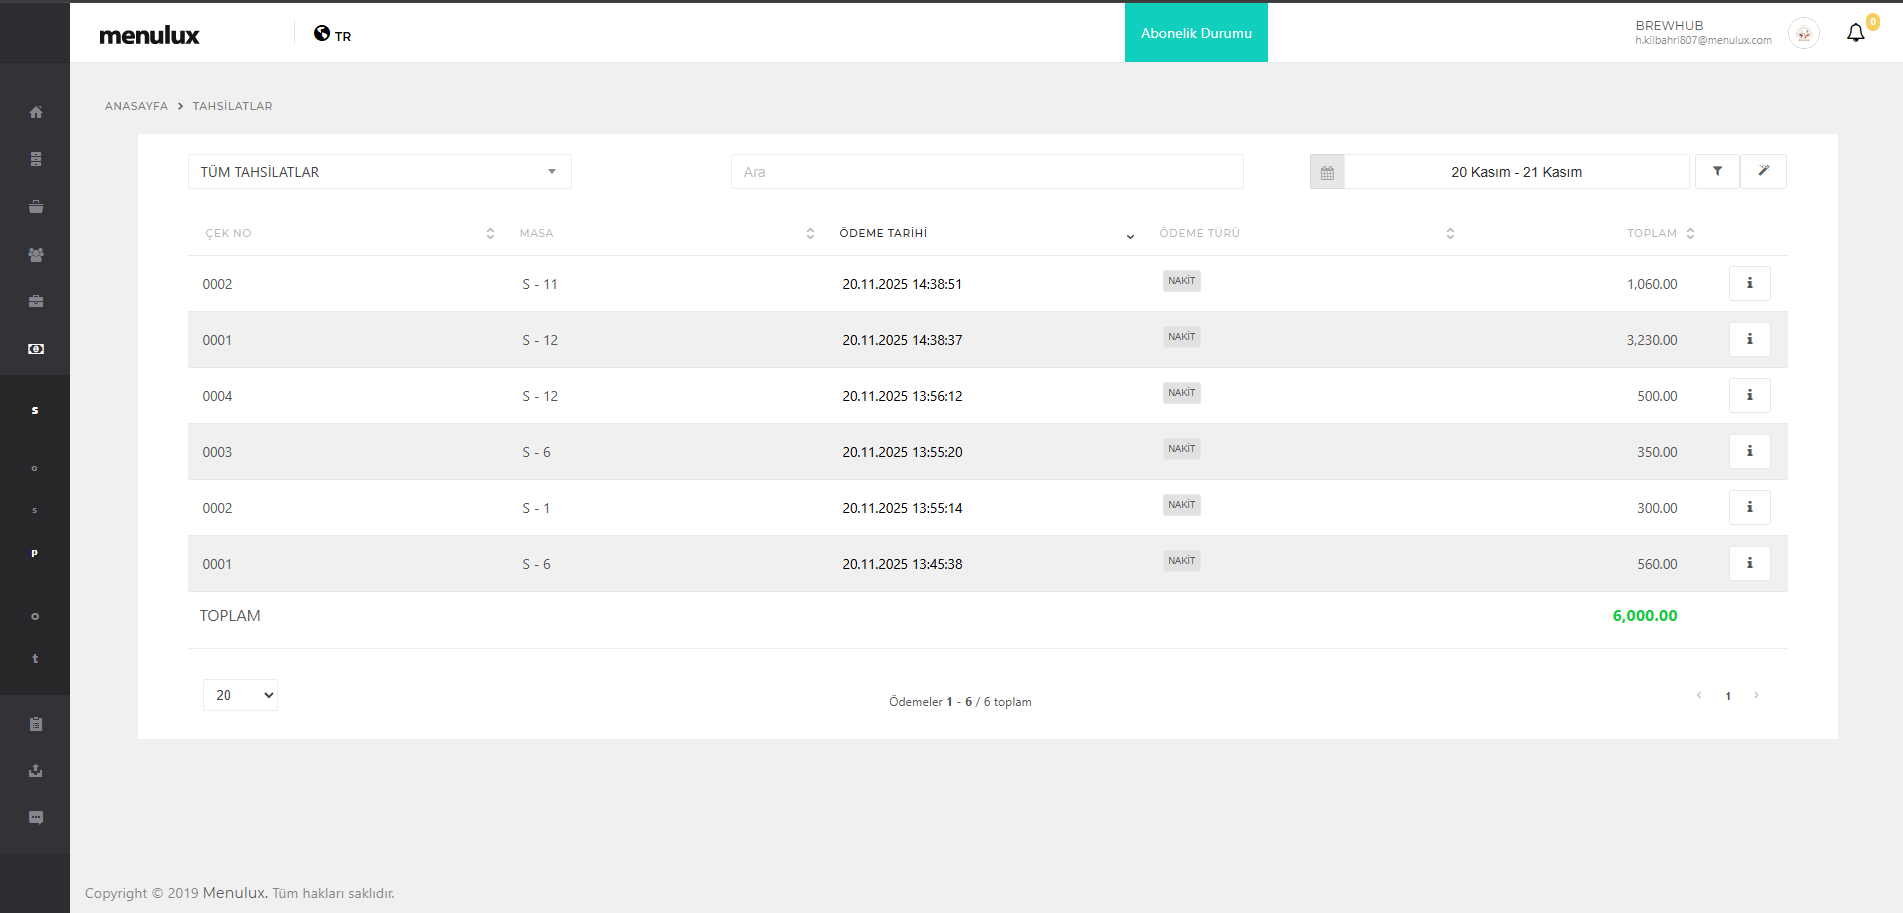Show details for the 3,230.00 payment

pos(1749,339)
